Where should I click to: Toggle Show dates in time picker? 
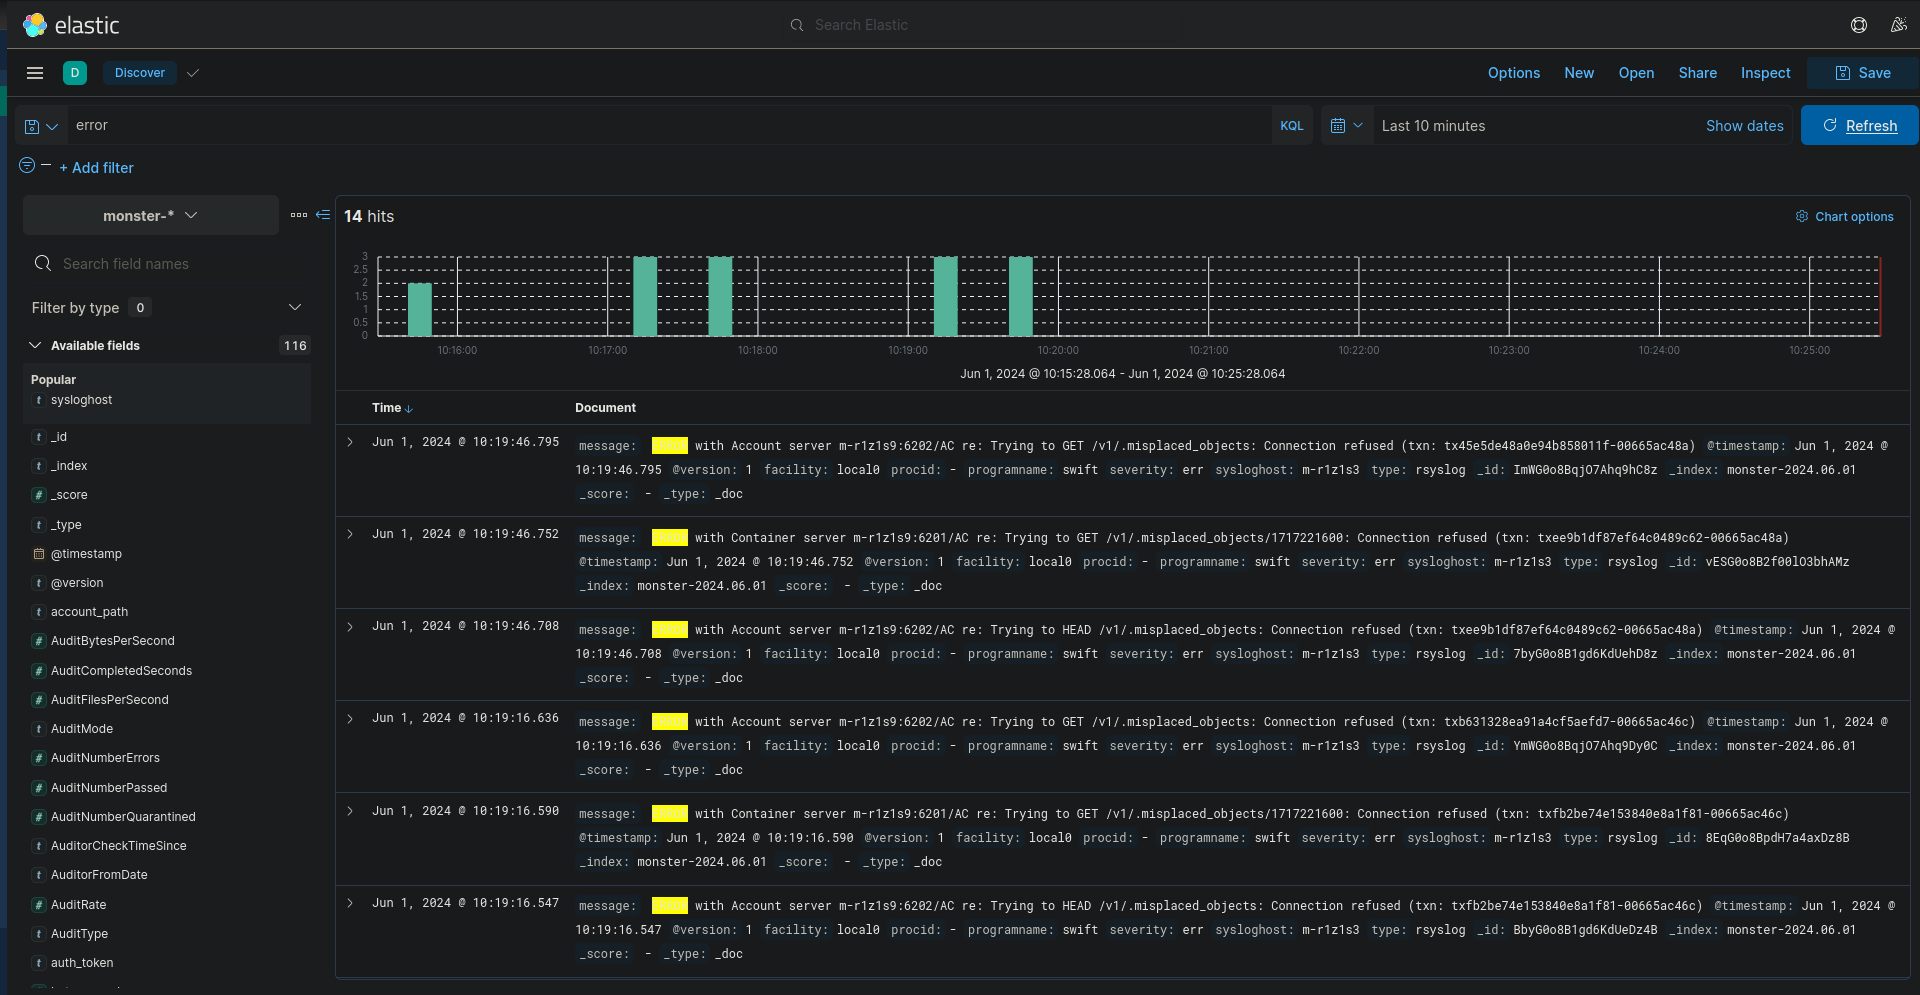pos(1744,126)
